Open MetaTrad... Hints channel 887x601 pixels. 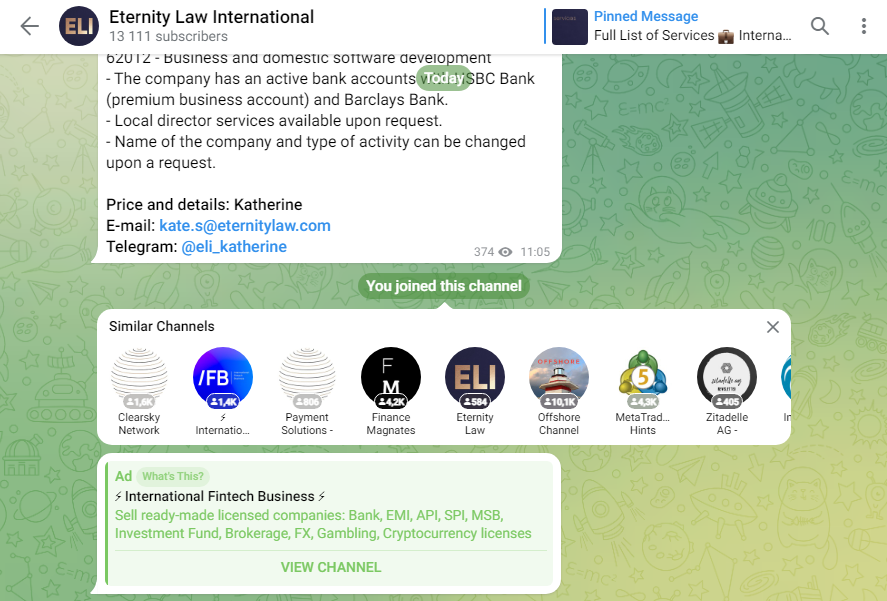[643, 391]
